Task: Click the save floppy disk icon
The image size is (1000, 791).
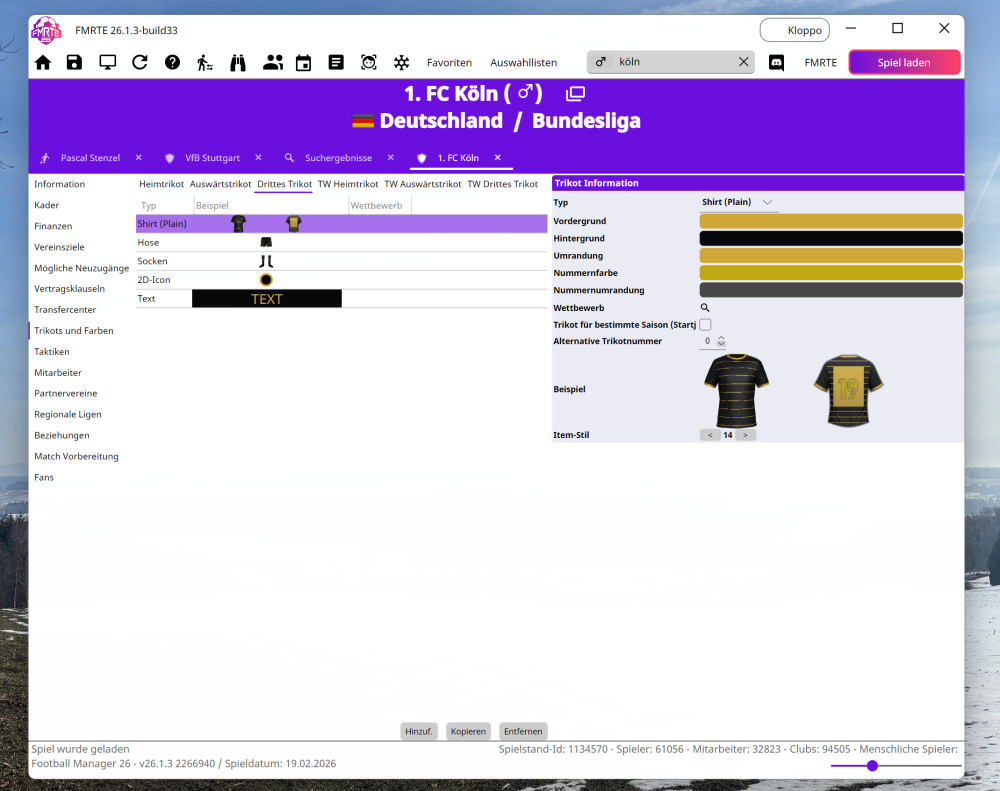Action: [75, 62]
